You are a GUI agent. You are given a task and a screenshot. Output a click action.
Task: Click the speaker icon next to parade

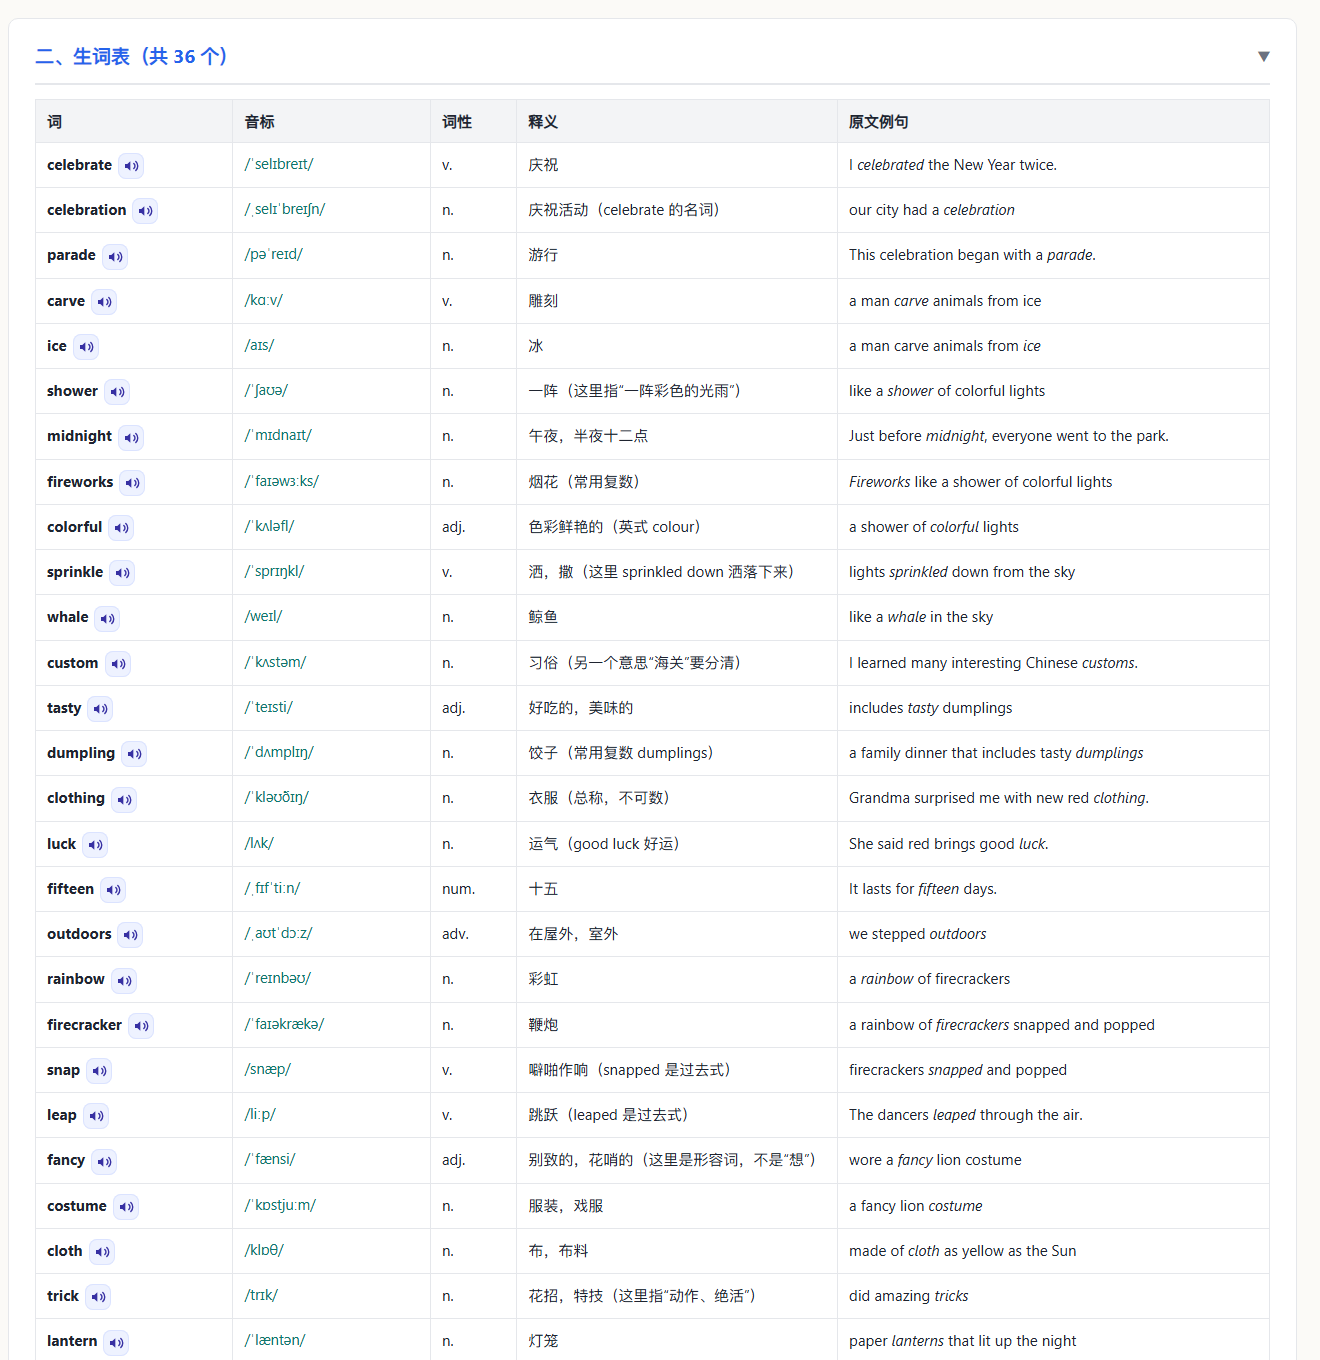[x=115, y=257]
